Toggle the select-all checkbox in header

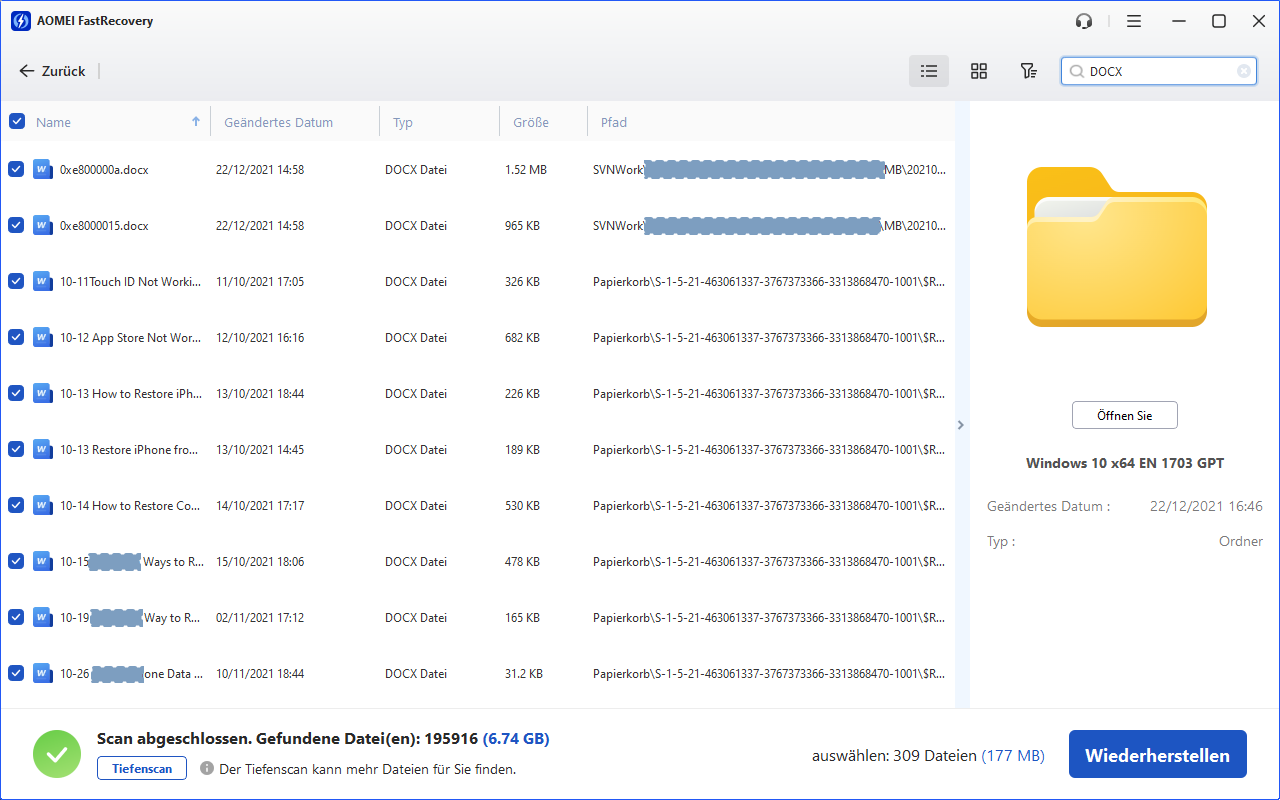[17, 121]
